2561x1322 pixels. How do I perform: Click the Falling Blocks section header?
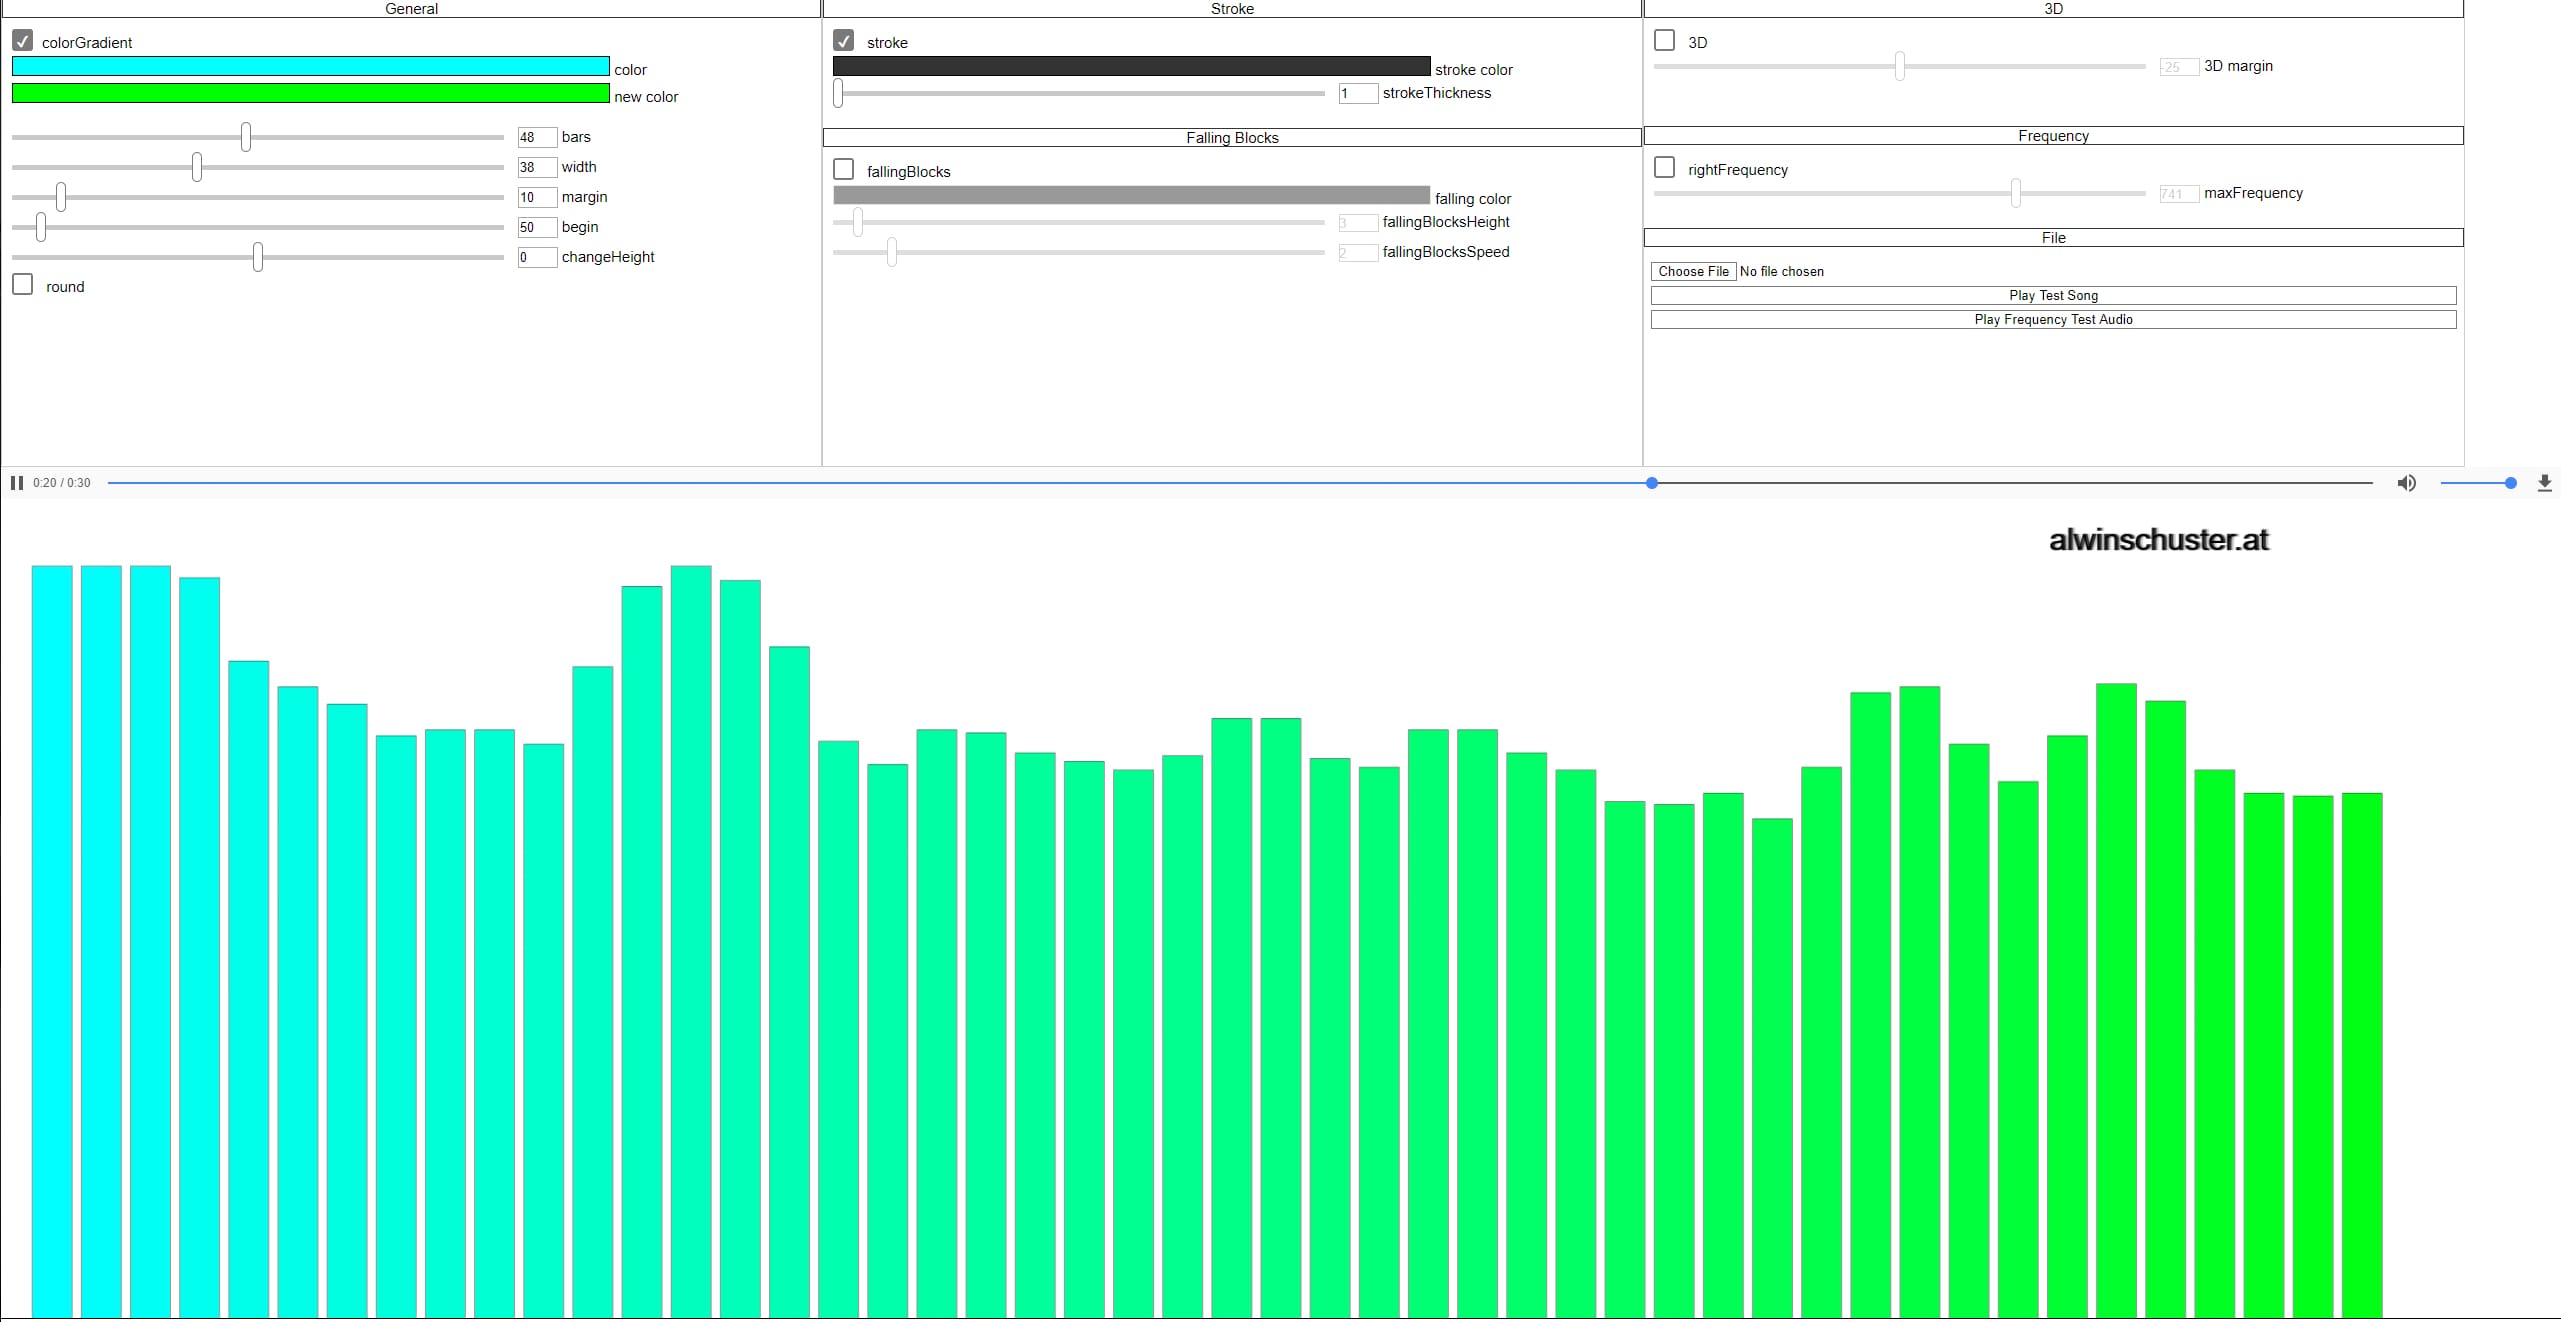1232,137
